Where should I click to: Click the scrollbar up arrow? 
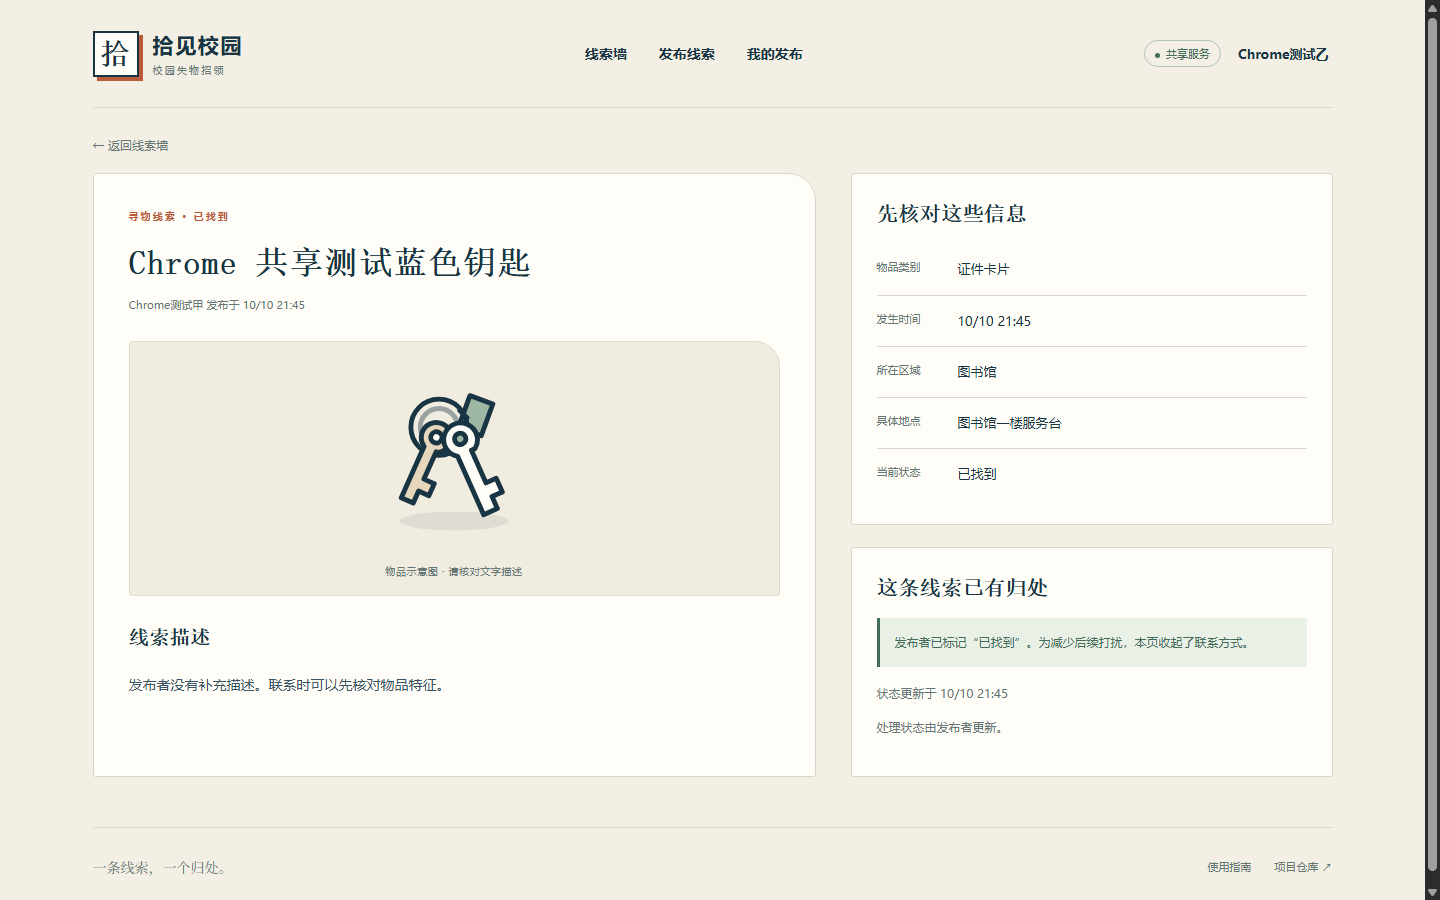pyautogui.click(x=1432, y=7)
